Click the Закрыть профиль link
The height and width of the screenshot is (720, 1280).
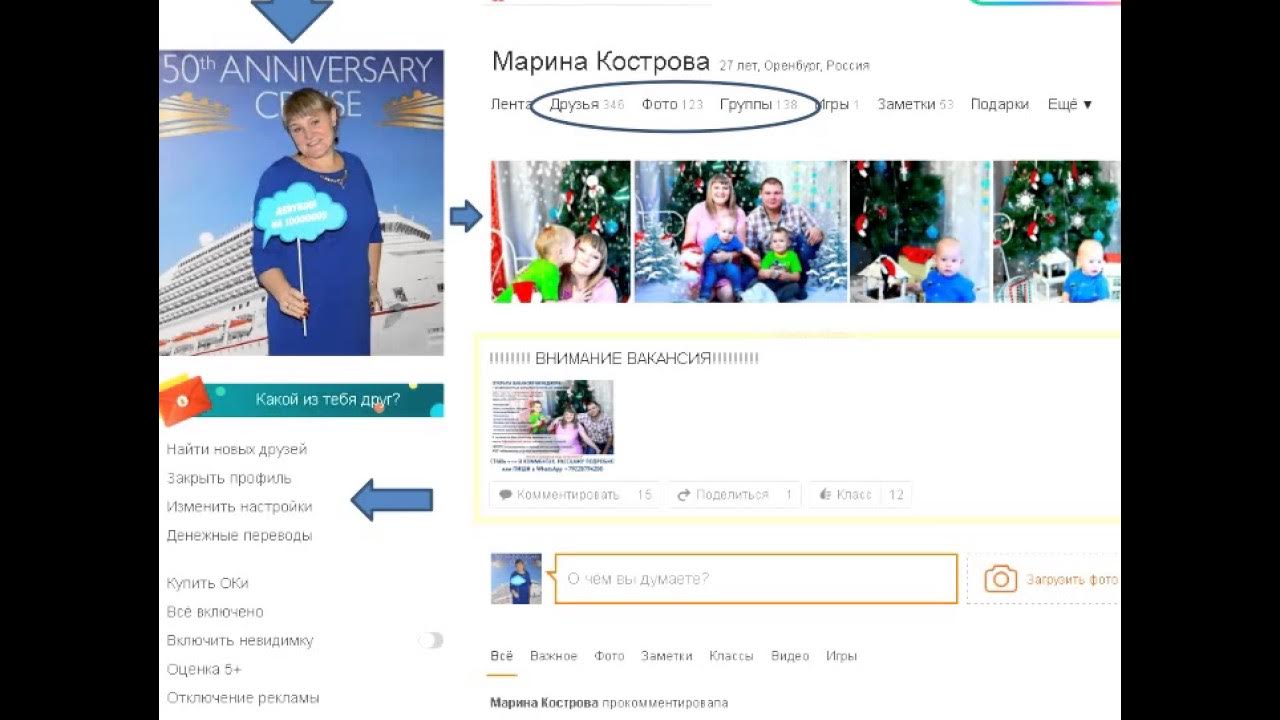pos(229,478)
